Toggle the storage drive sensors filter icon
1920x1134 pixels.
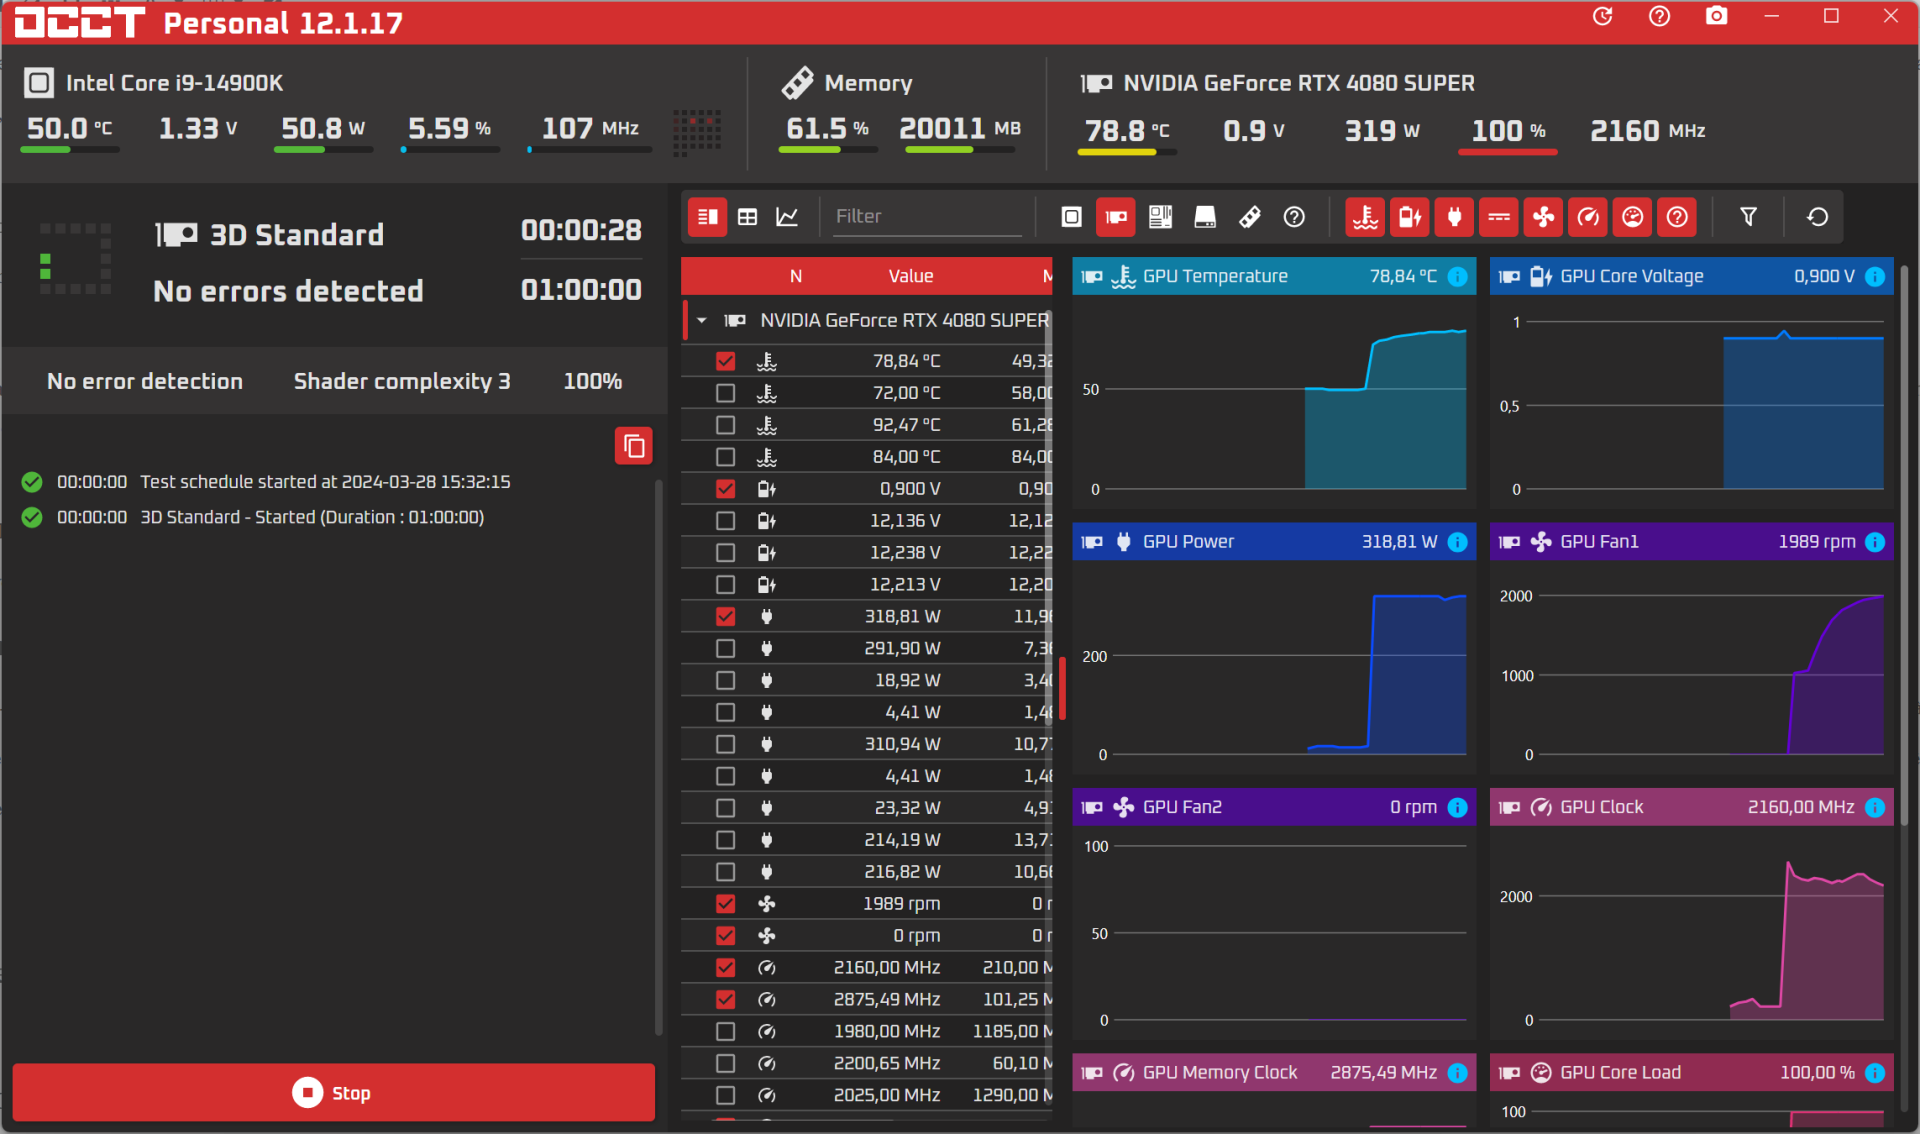1205,217
